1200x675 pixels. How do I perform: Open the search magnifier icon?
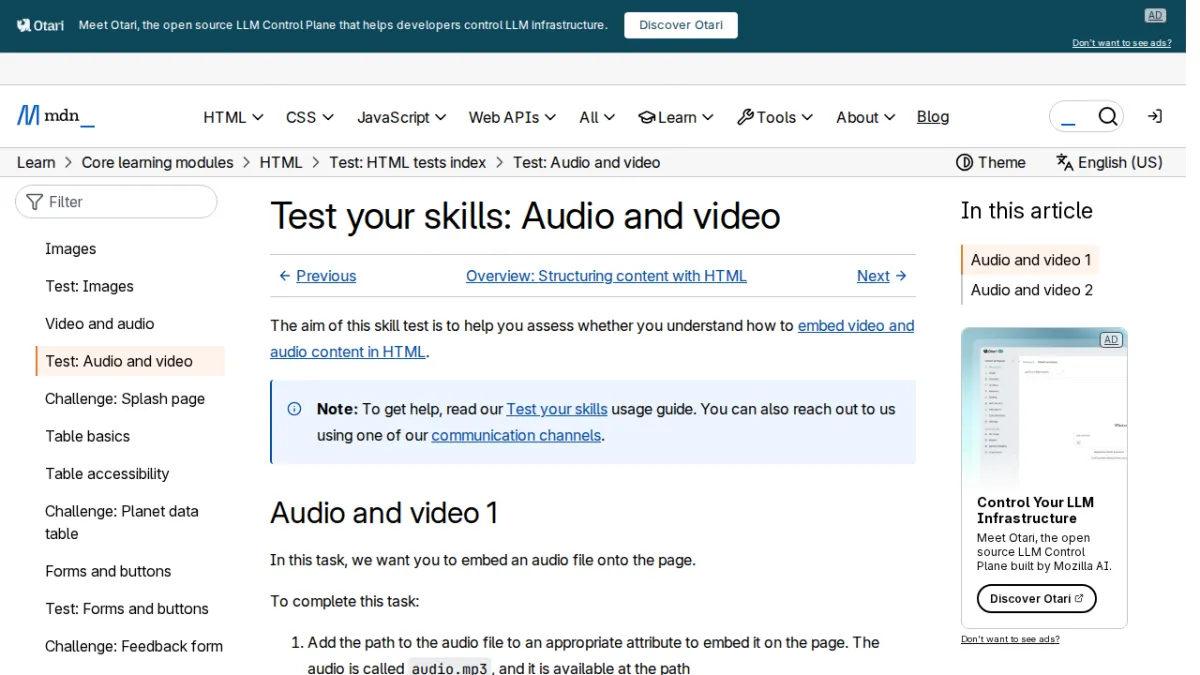(1107, 117)
